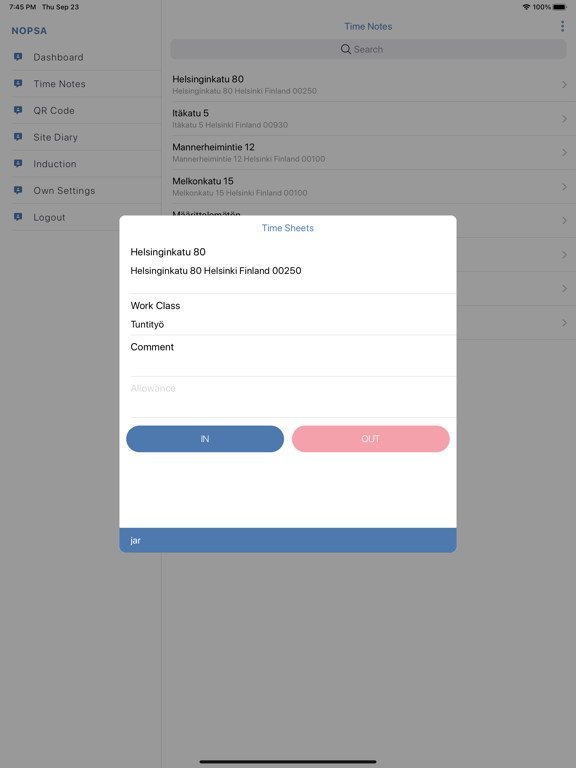This screenshot has width=576, height=768.
Task: Select the Helsinginkatu 80 list entry title
Action: 208,79
